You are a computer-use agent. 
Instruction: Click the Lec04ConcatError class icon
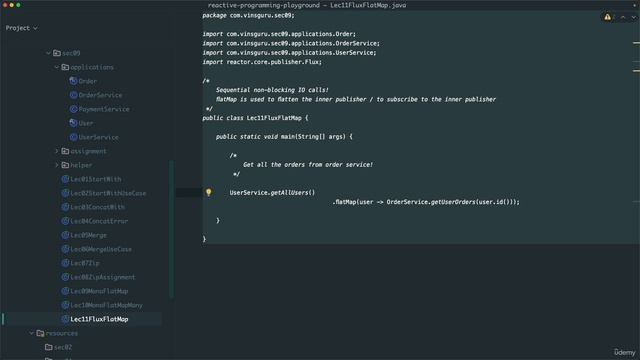point(65,221)
